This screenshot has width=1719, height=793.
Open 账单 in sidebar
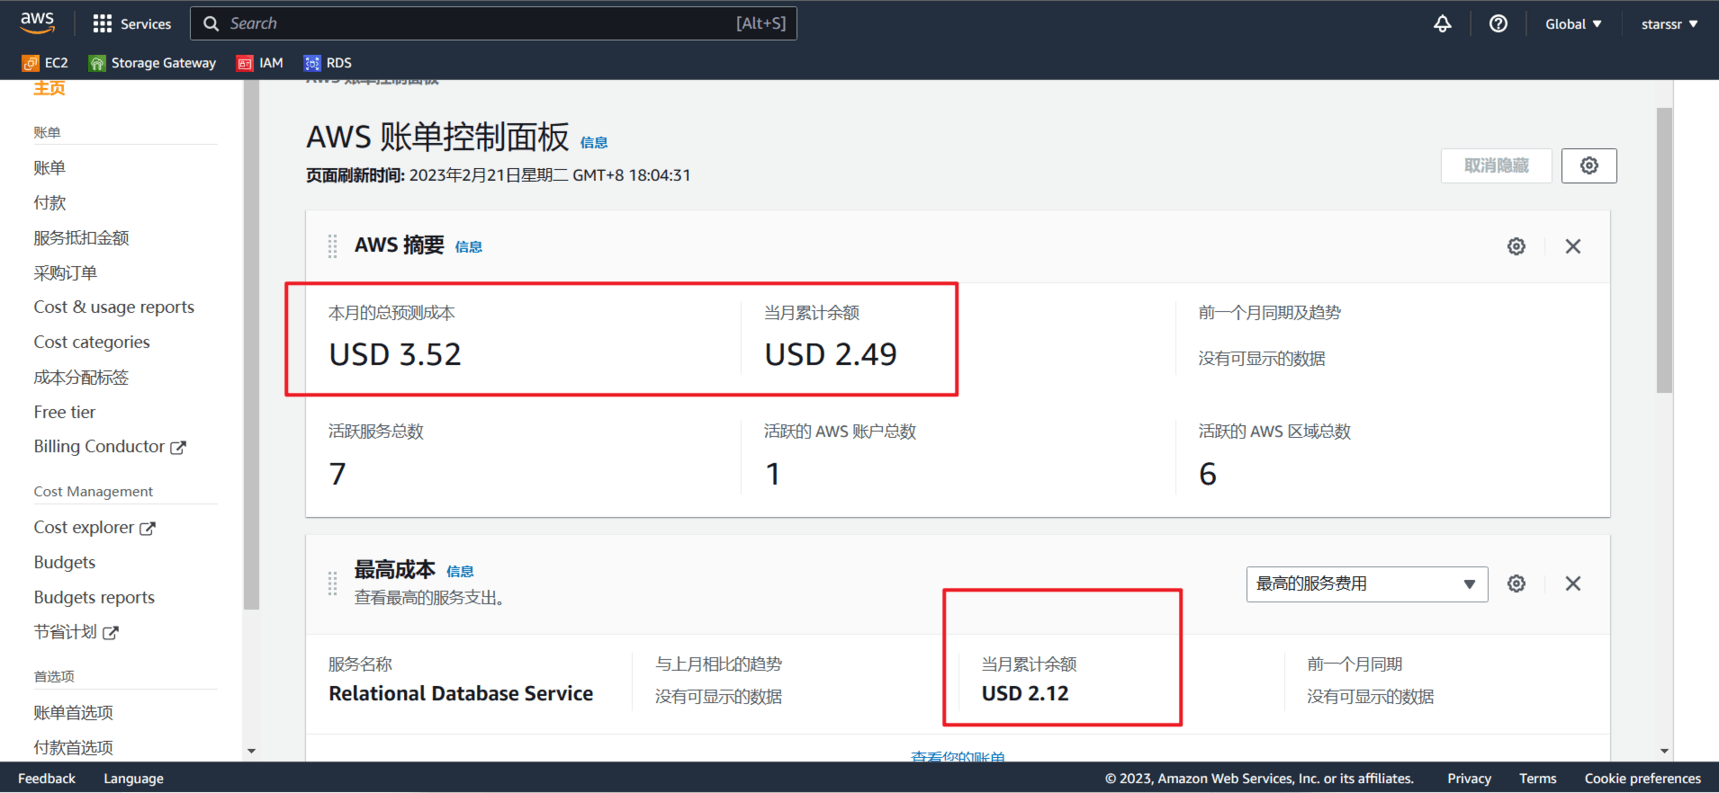pos(49,168)
